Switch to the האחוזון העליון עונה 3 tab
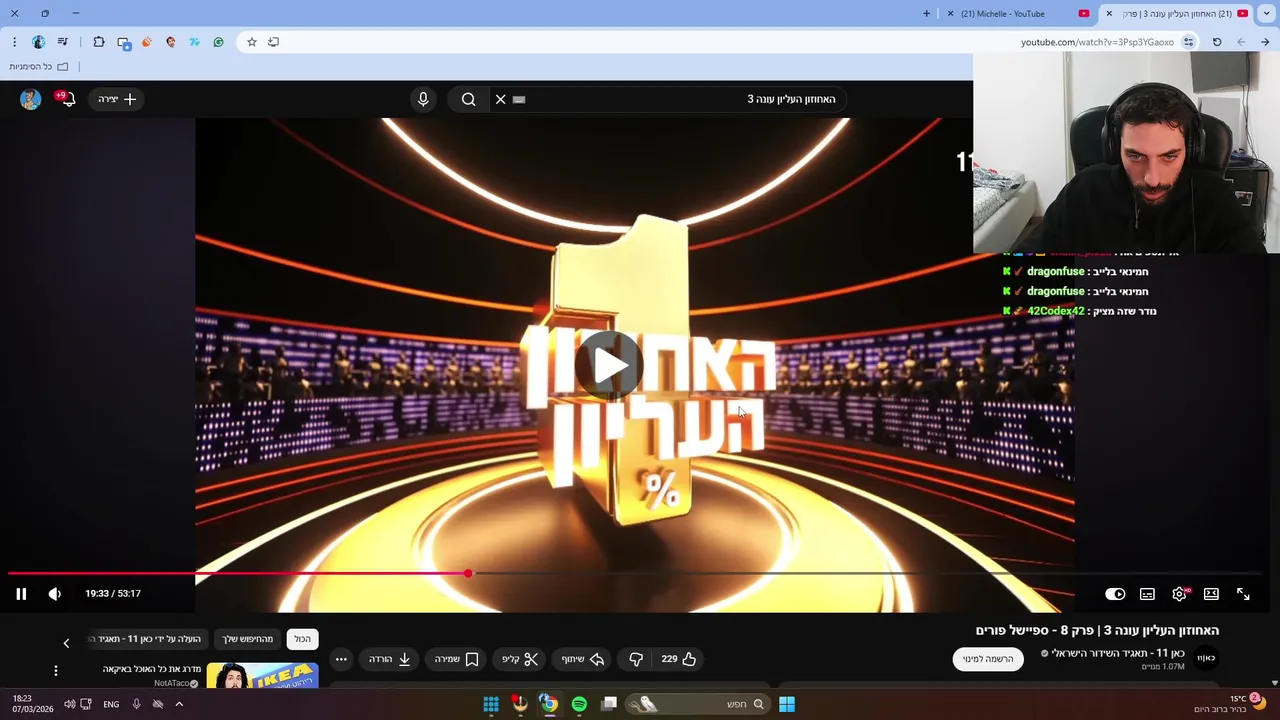The width and height of the screenshot is (1280, 720). 1177,14
